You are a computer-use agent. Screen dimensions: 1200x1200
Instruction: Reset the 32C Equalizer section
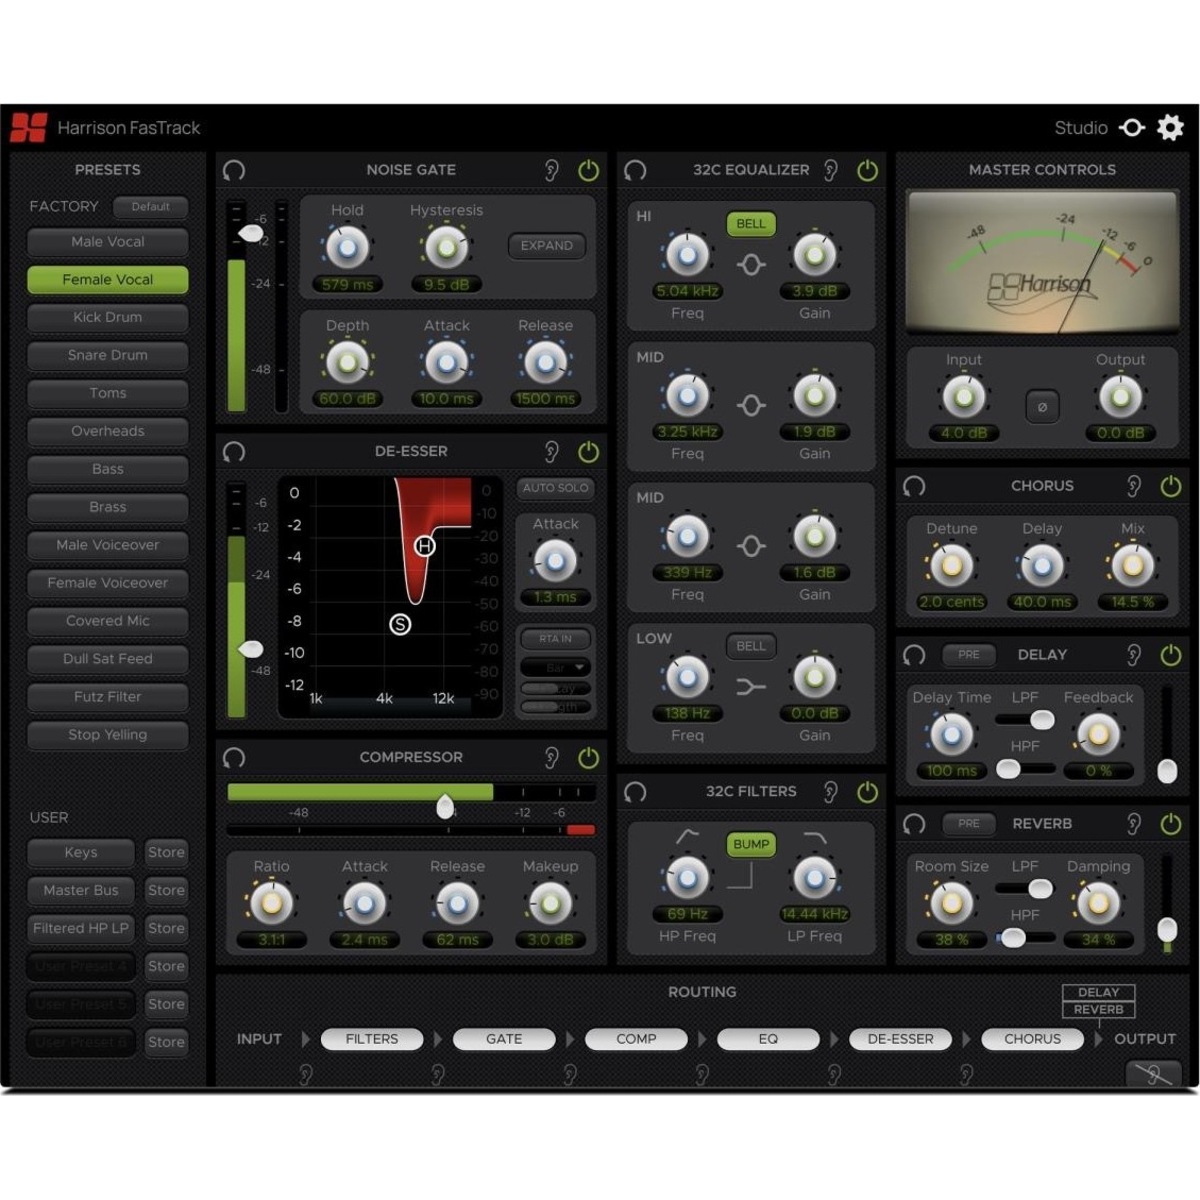pyautogui.click(x=635, y=170)
